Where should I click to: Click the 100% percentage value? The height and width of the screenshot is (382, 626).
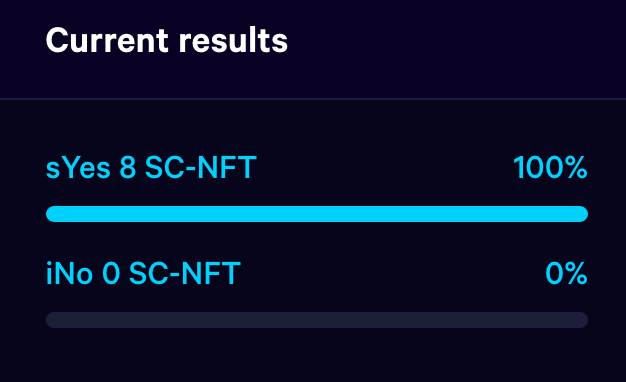tap(550, 168)
